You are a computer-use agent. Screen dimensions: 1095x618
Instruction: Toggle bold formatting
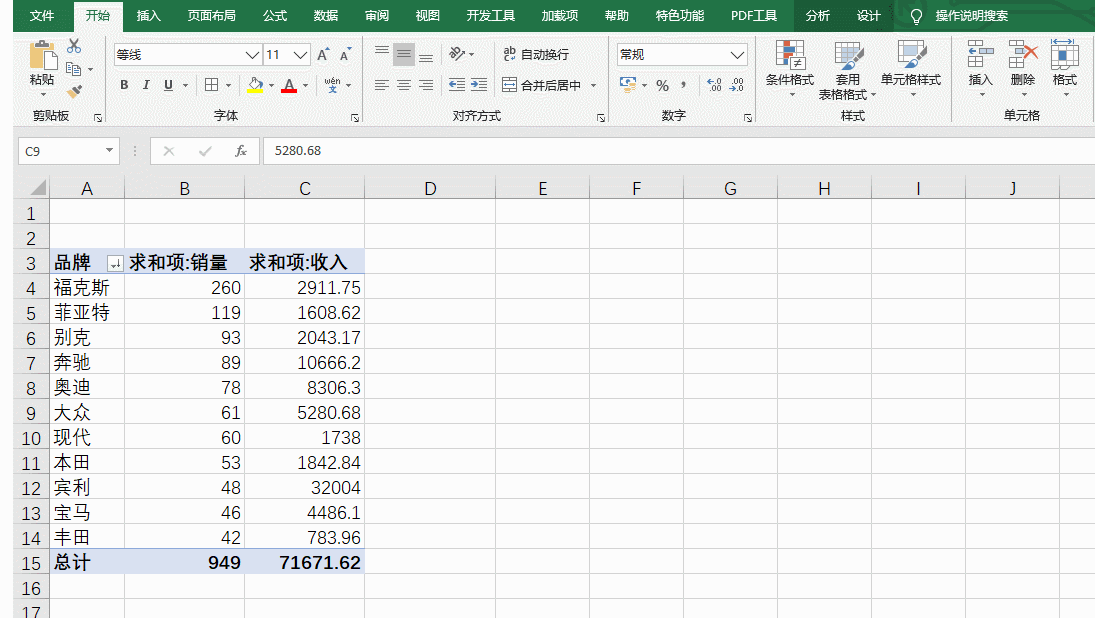[124, 85]
